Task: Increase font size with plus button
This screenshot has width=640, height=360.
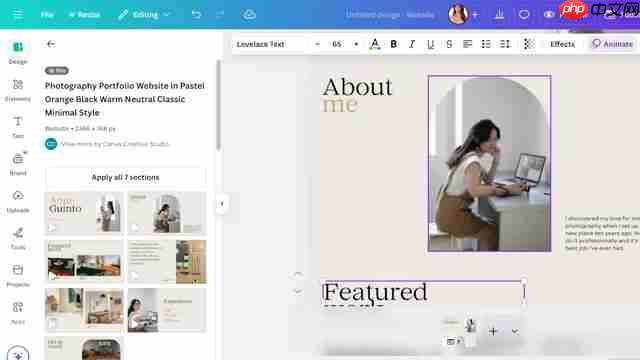Action: [x=356, y=44]
